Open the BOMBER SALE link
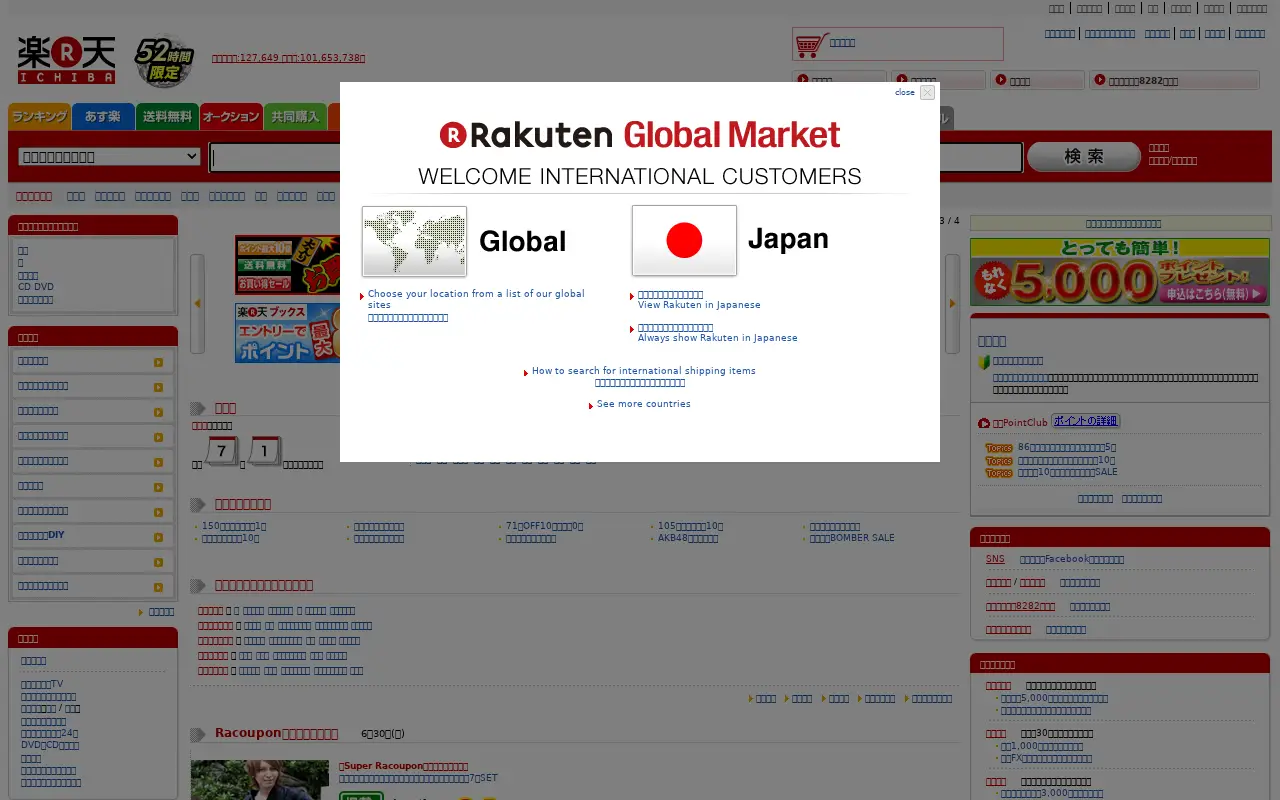The height and width of the screenshot is (800, 1280). (x=852, y=538)
